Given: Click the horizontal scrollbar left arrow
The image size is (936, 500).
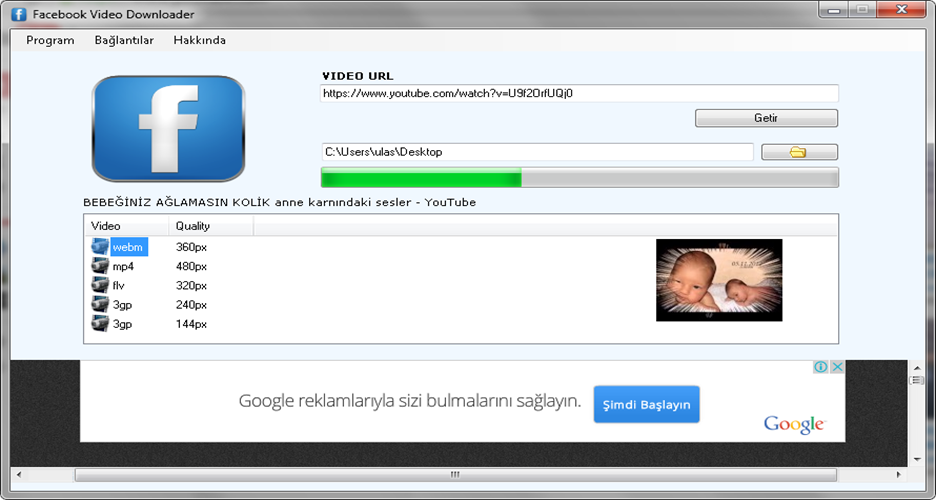Looking at the screenshot, I should (19, 475).
